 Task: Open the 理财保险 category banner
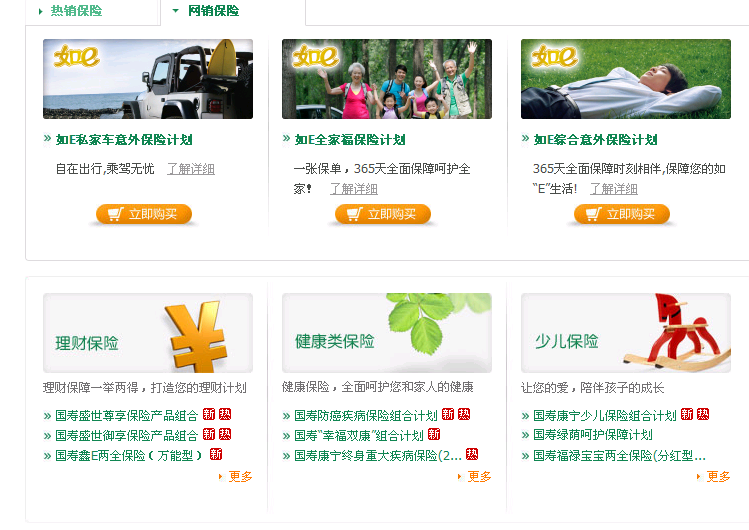[x=148, y=333]
